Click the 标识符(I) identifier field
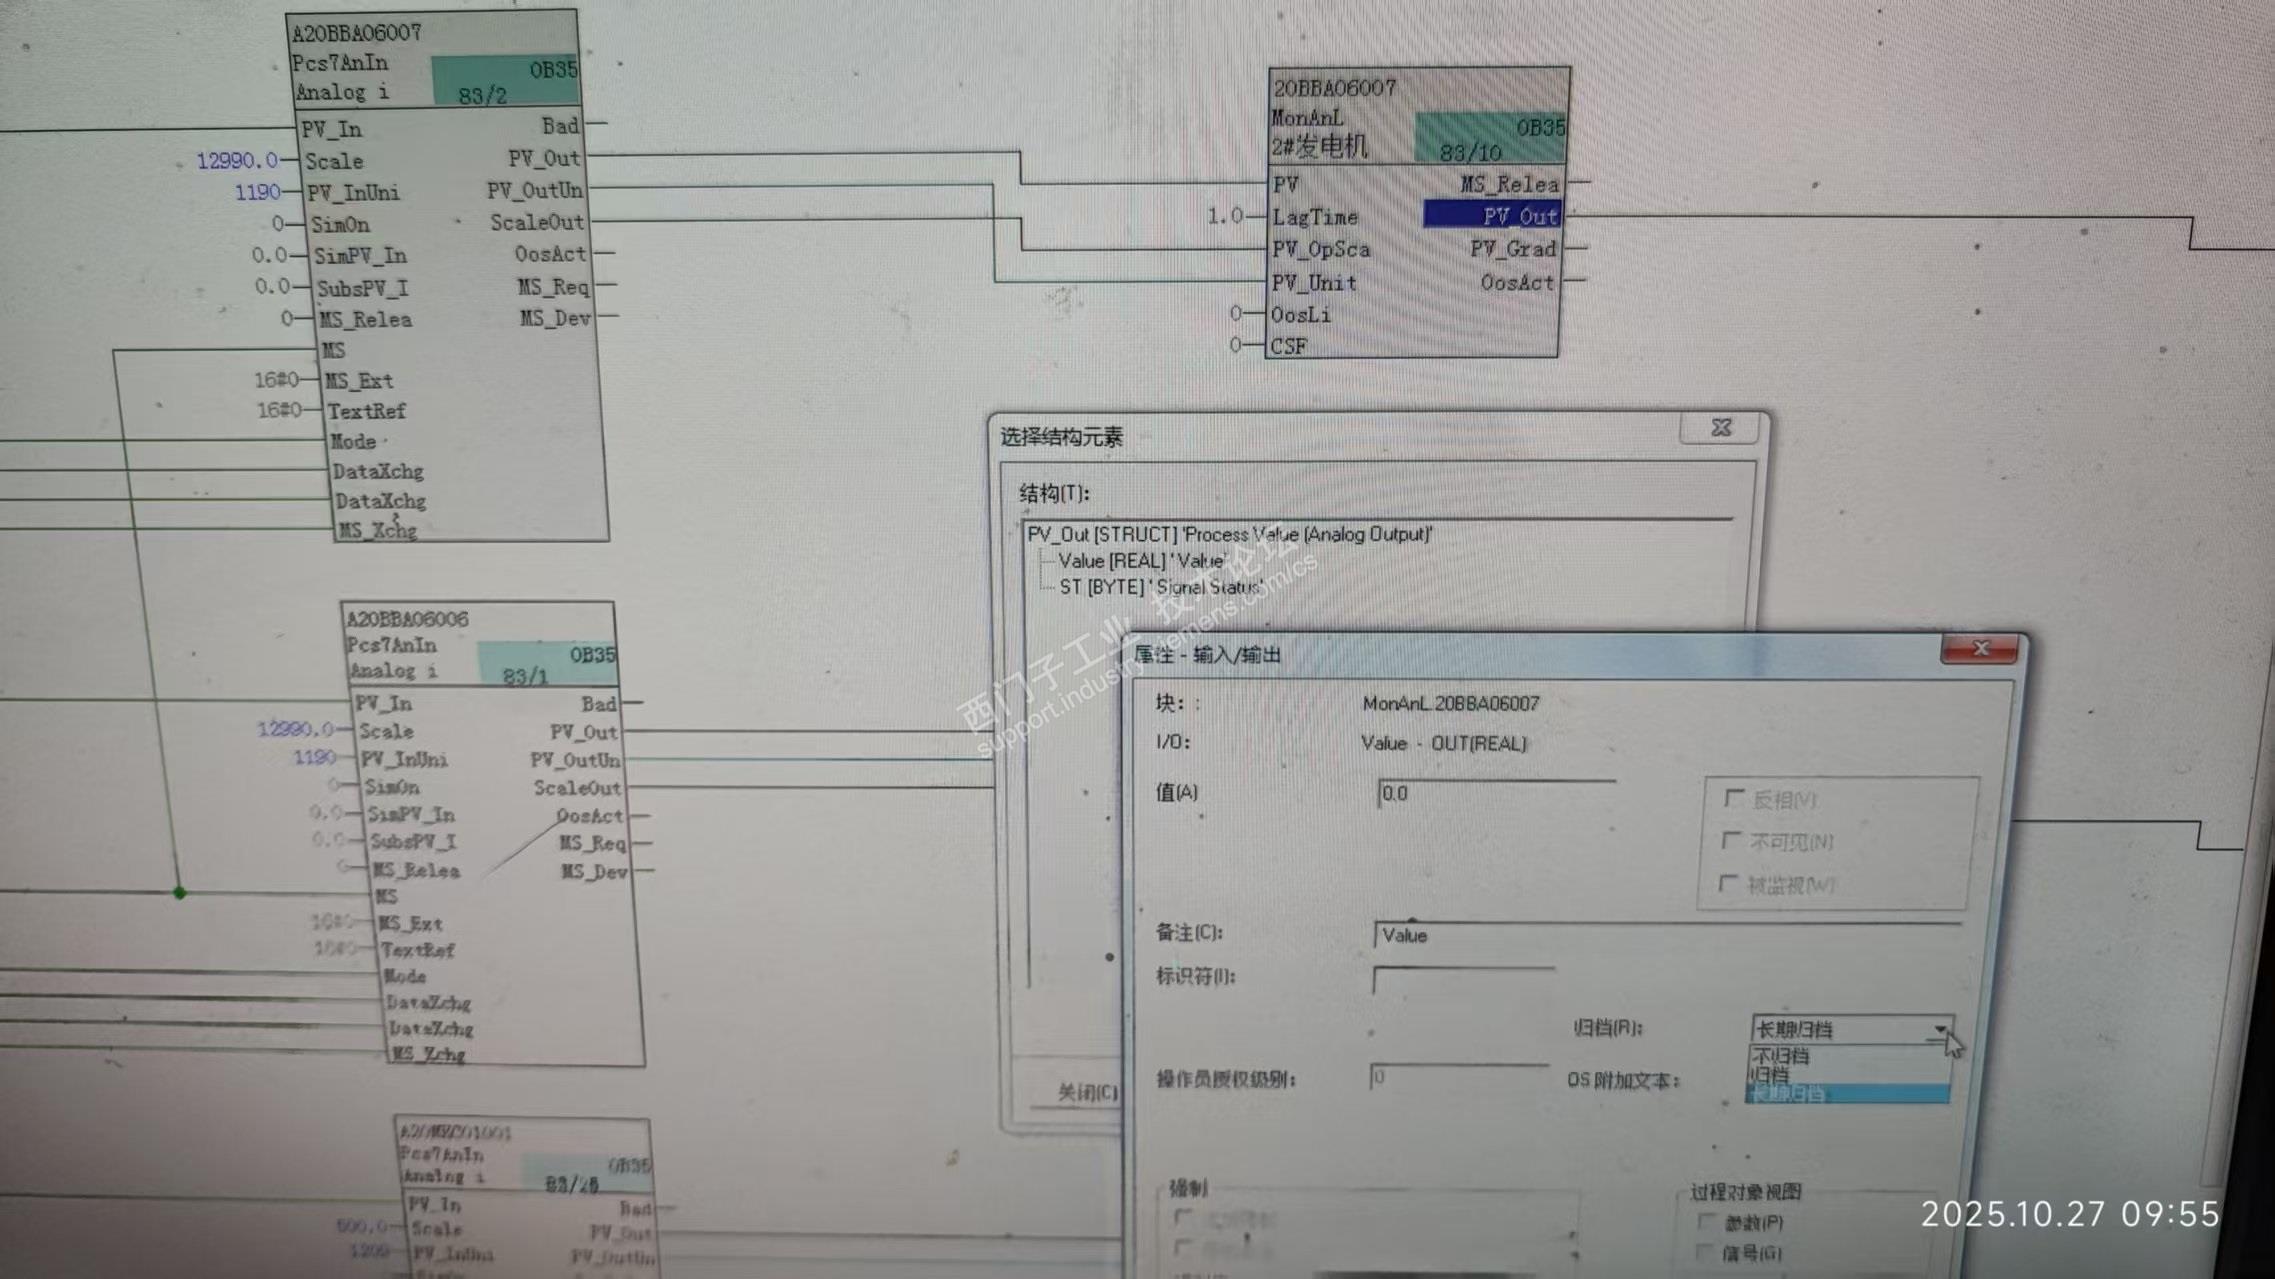Screen dimensions: 2275x1279 pos(1463,979)
